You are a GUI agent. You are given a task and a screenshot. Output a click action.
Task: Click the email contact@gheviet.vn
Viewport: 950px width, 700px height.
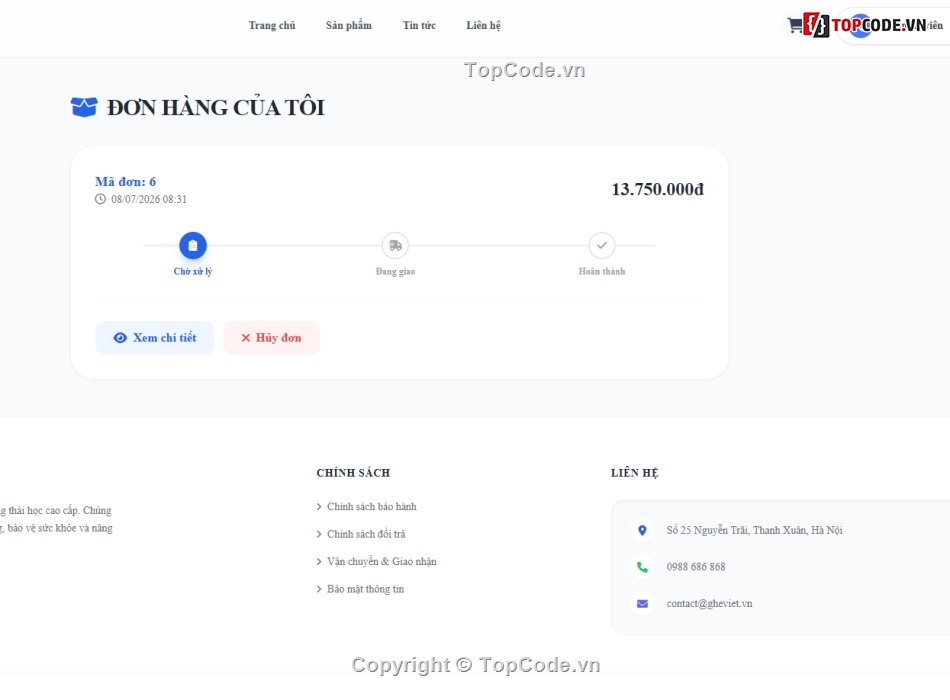(709, 604)
